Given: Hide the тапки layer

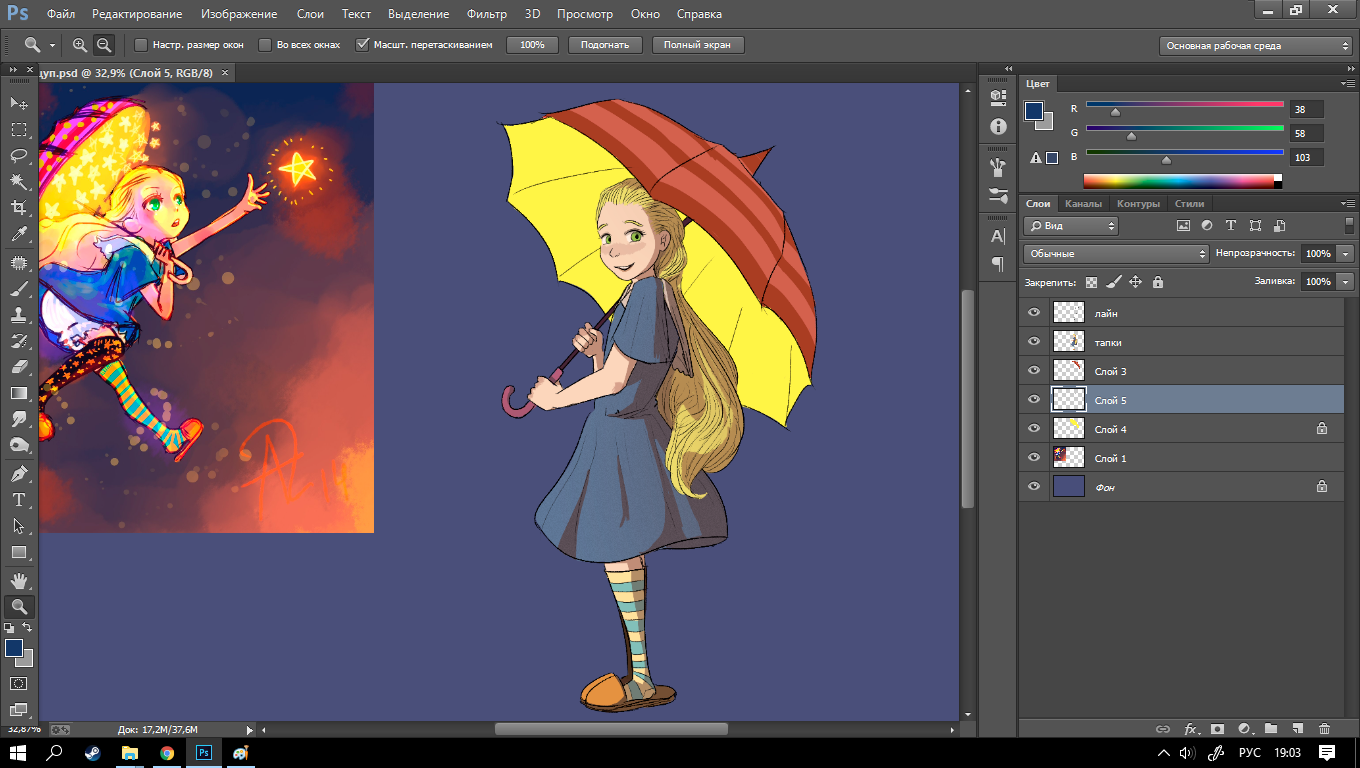Looking at the screenshot, I should tap(1034, 342).
